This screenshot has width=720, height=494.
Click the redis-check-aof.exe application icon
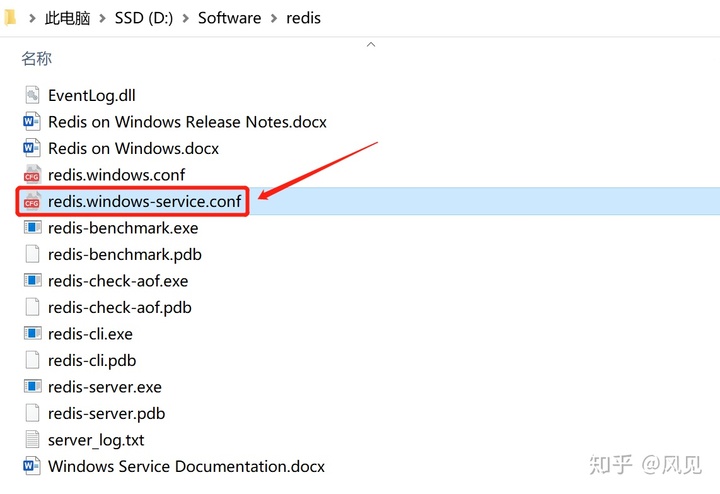pyautogui.click(x=33, y=280)
